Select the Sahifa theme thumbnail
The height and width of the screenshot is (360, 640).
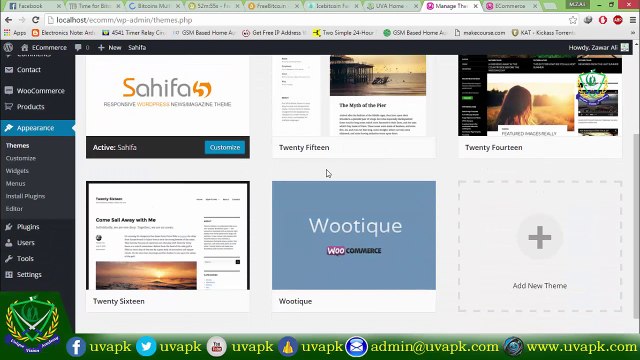tap(168, 96)
